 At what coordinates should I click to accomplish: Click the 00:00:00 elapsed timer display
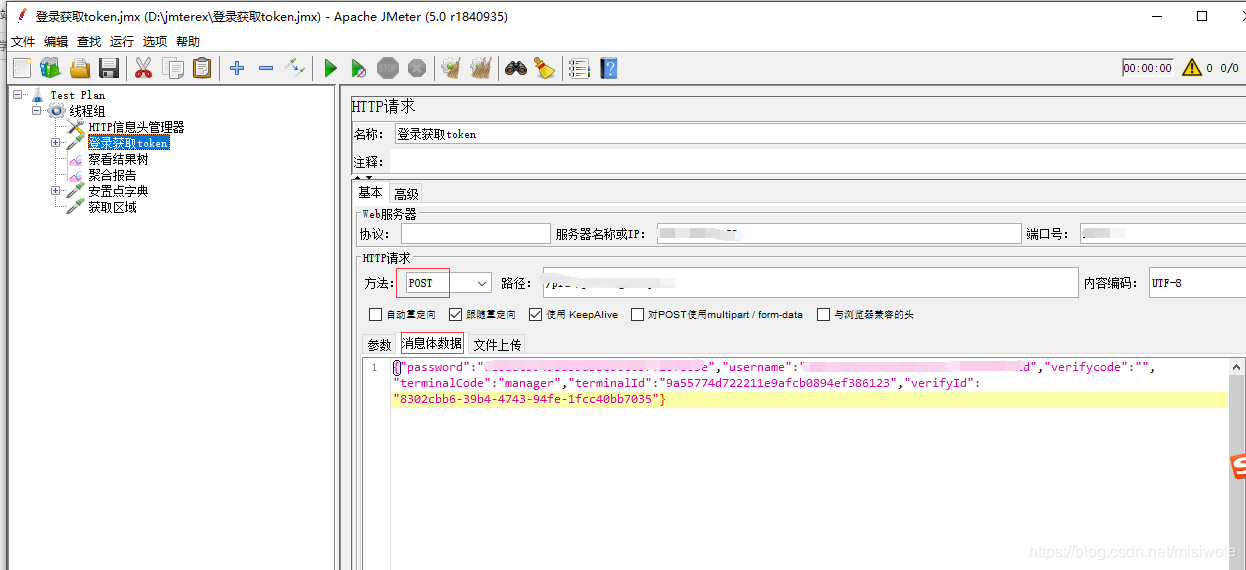1147,68
